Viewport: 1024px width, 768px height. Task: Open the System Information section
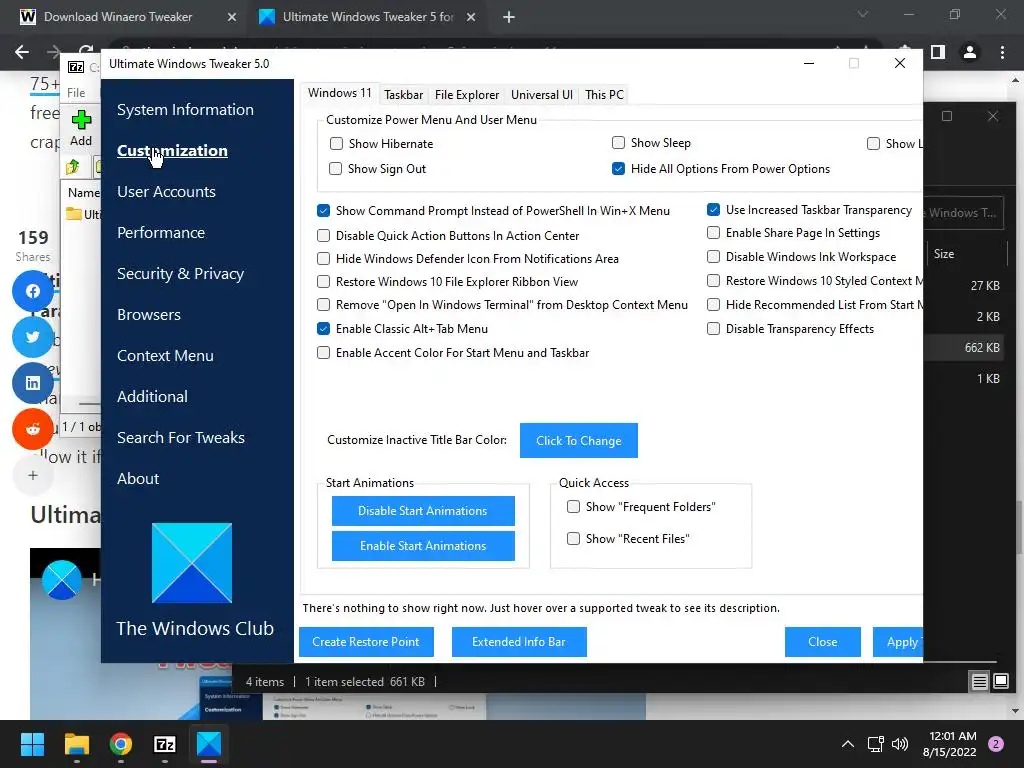pos(185,110)
